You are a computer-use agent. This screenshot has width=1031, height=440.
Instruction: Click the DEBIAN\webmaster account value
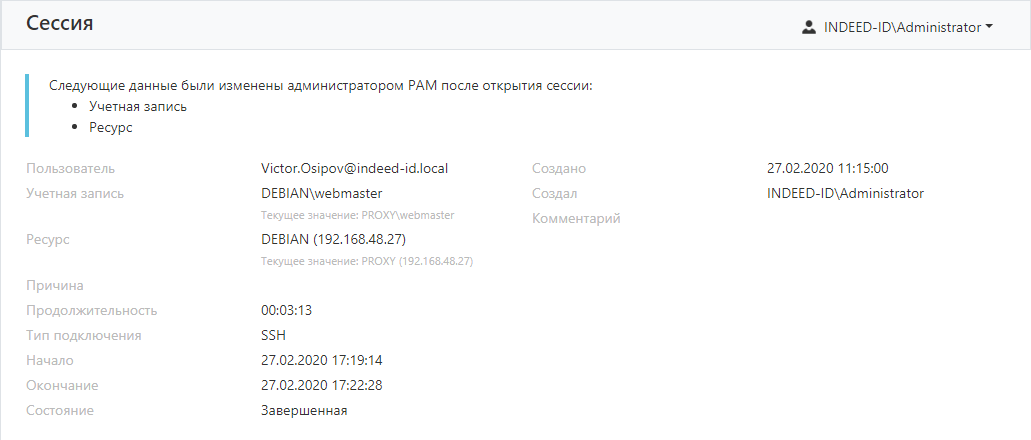click(x=321, y=193)
